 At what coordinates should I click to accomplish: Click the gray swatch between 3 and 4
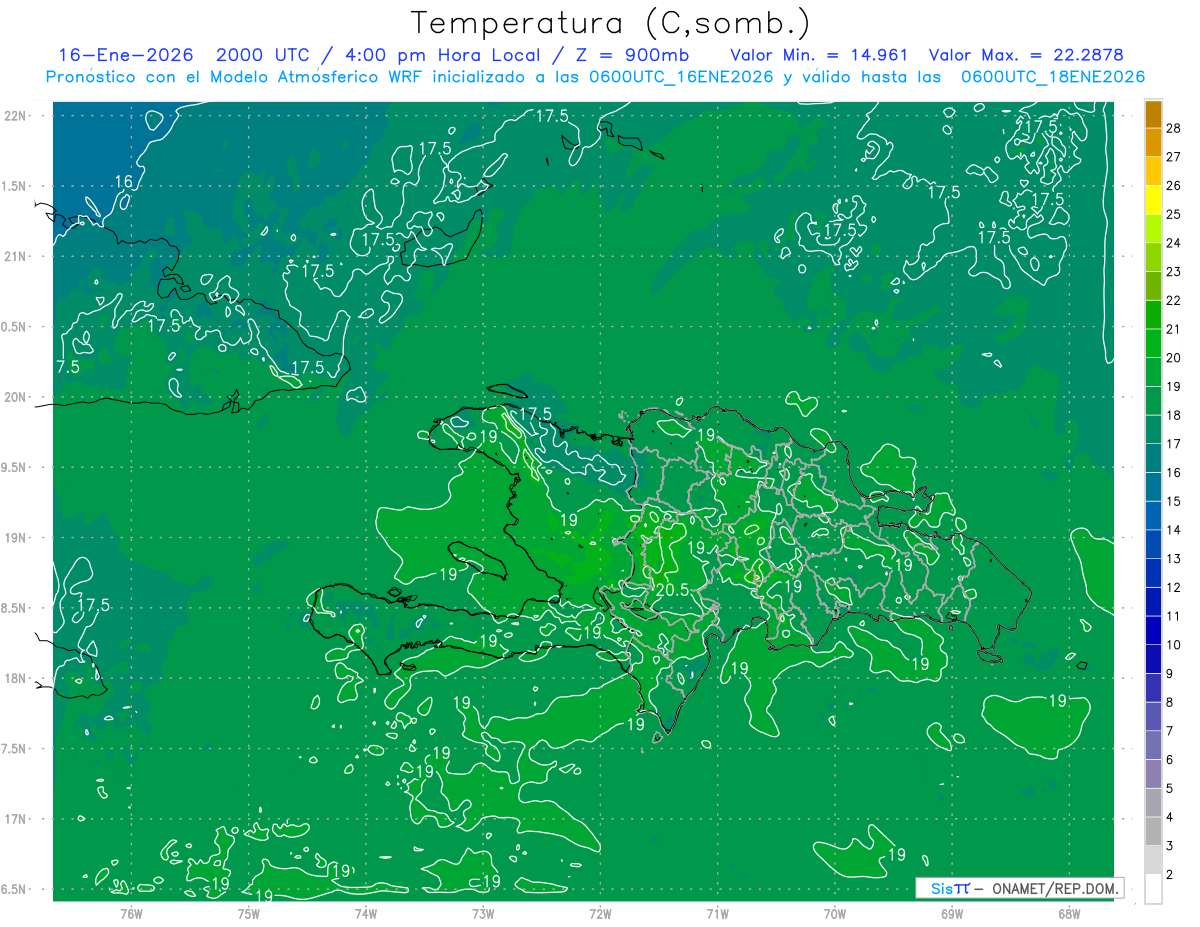tap(1153, 832)
